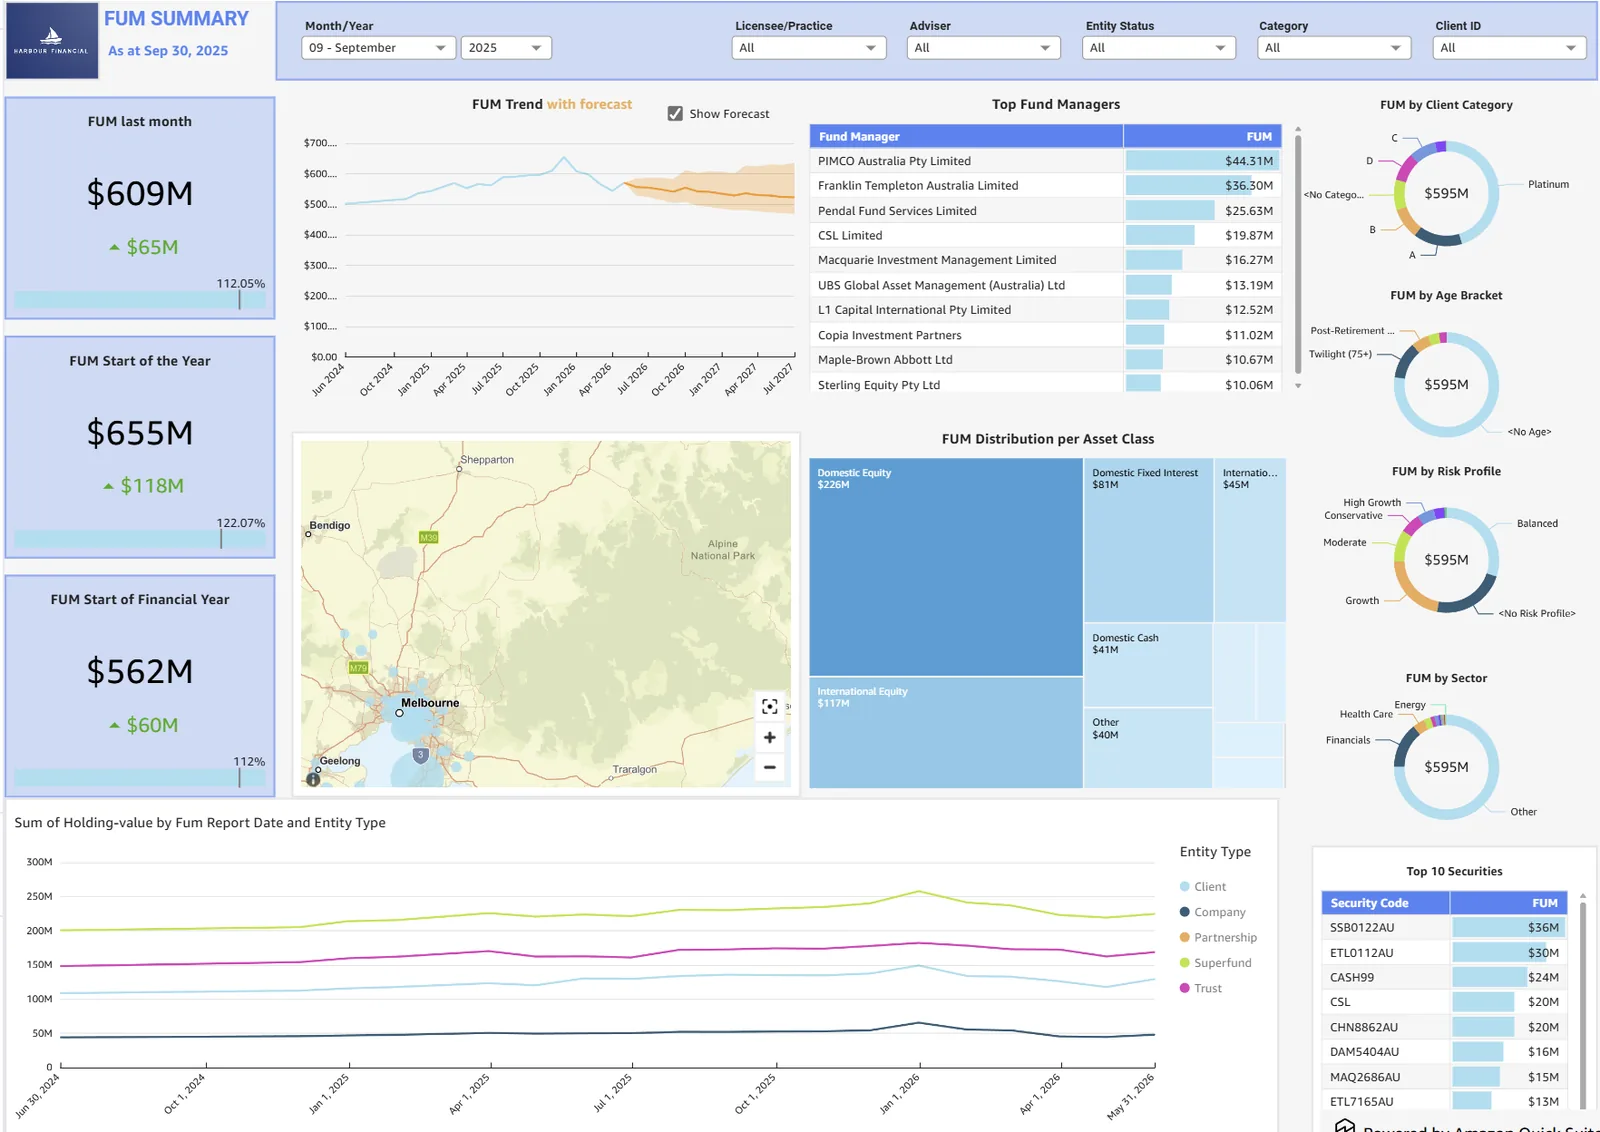Open the Year dropdown showing 2025
This screenshot has height=1132, width=1600.
point(506,48)
